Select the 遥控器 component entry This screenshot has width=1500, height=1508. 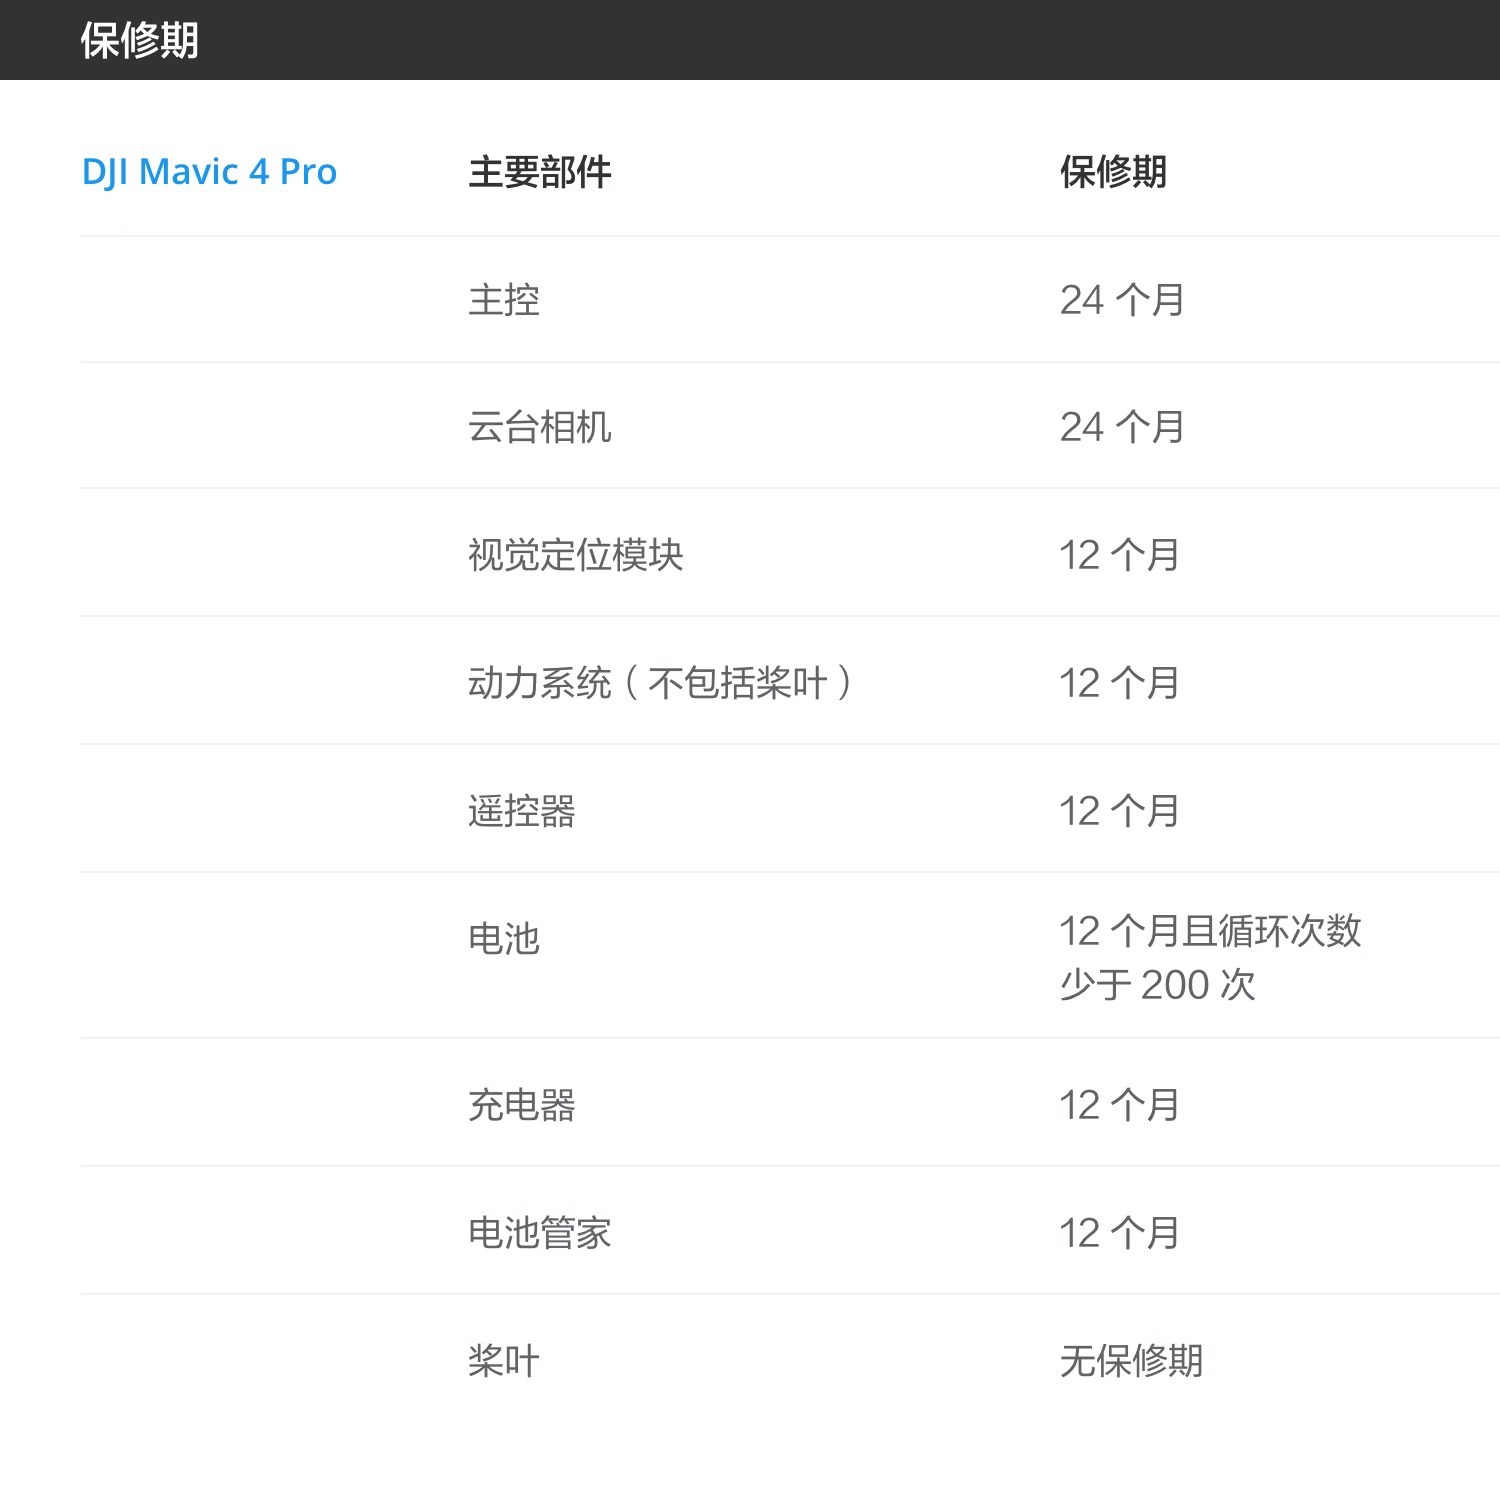coord(521,812)
